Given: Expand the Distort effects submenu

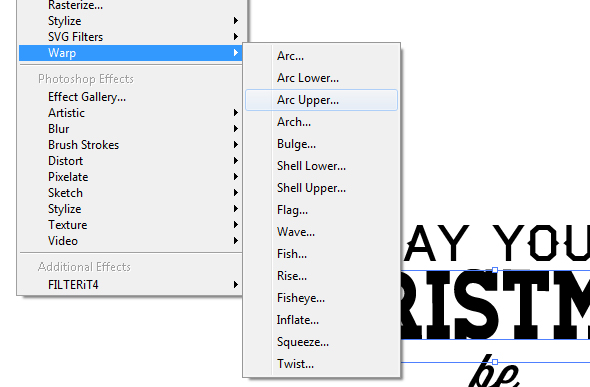Looking at the screenshot, I should click(130, 161).
